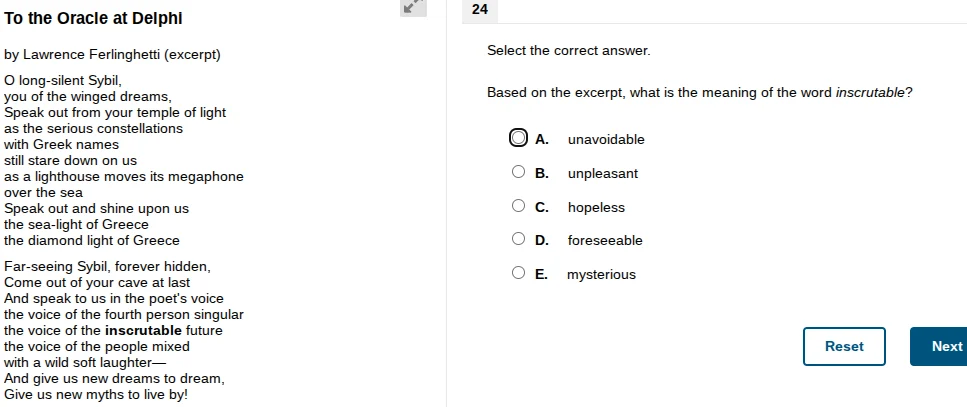Screen dimensions: 967x407
Task: Click the expand passage arrows icon
Action: 411,7
